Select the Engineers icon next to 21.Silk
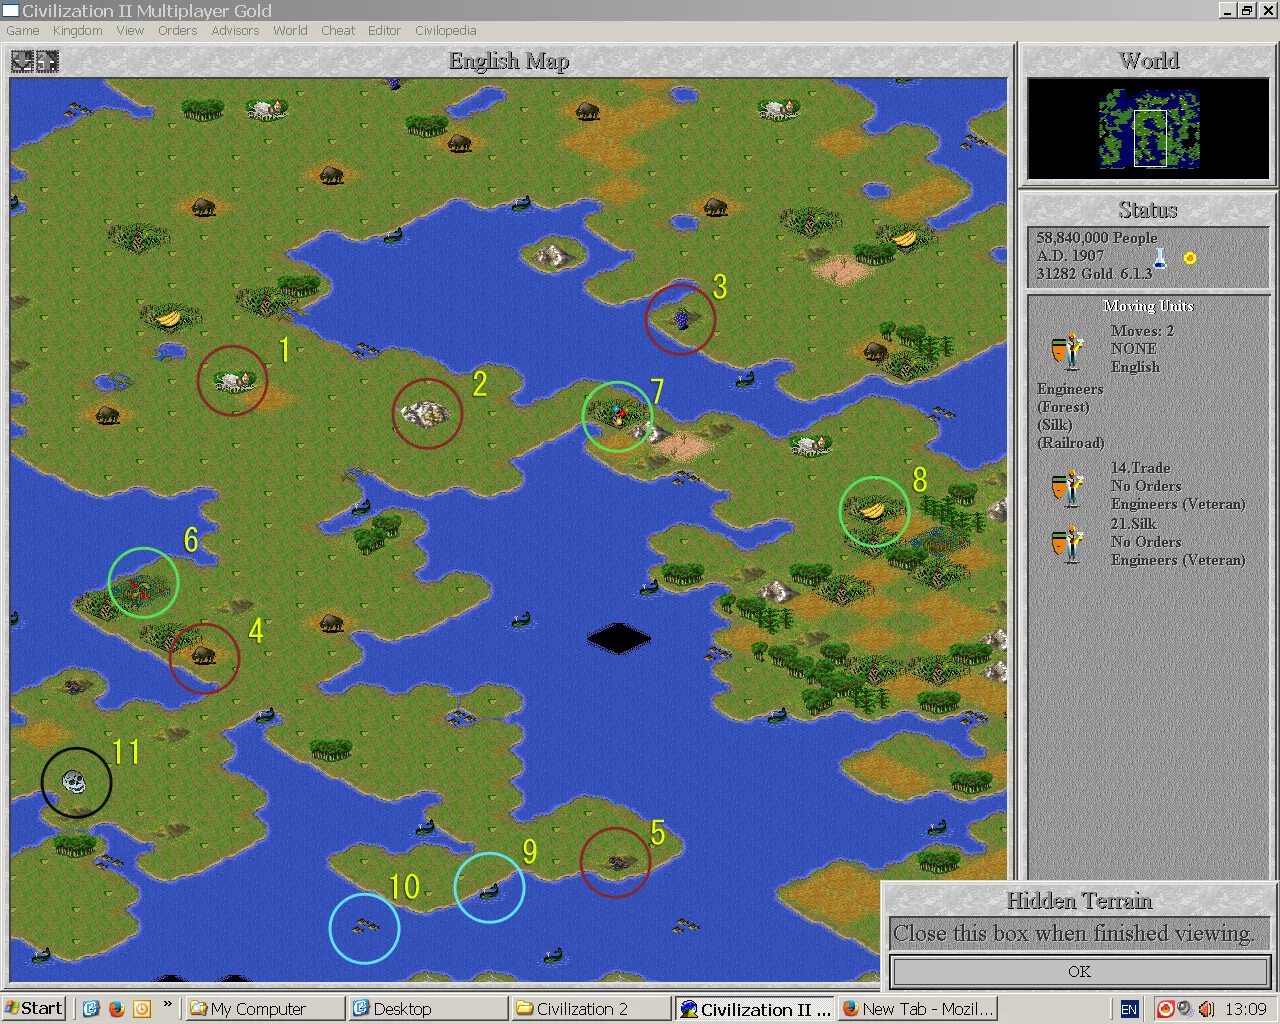Screen dimensions: 1280x1024 1068,543
